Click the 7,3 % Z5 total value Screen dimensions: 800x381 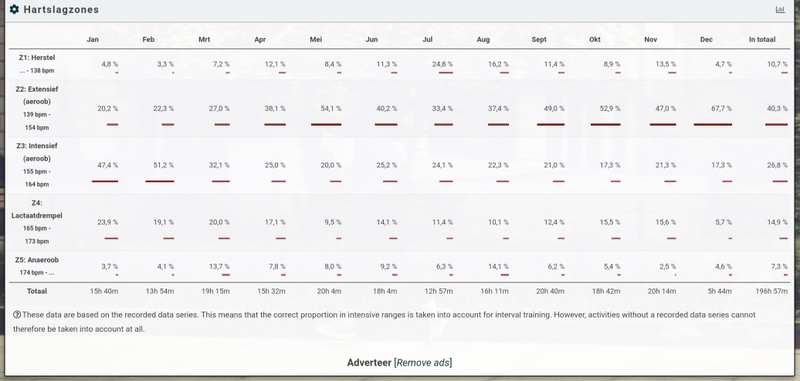point(779,267)
